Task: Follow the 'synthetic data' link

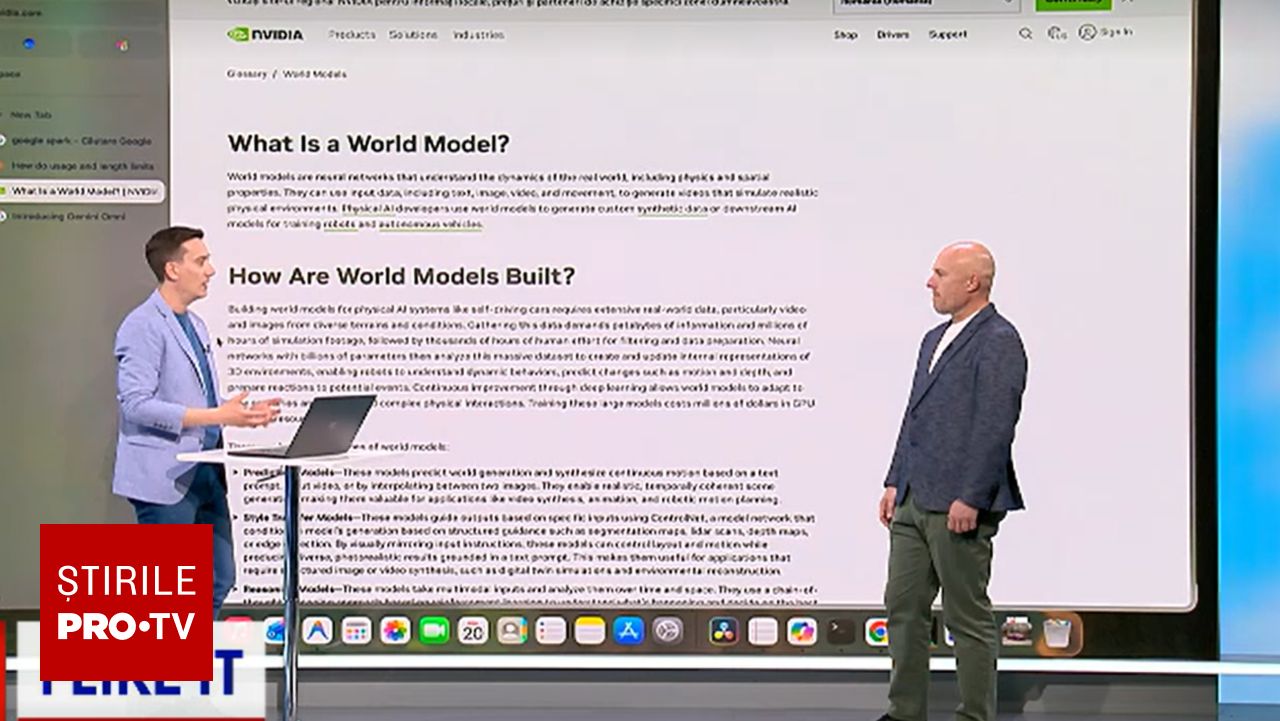Action: 672,208
